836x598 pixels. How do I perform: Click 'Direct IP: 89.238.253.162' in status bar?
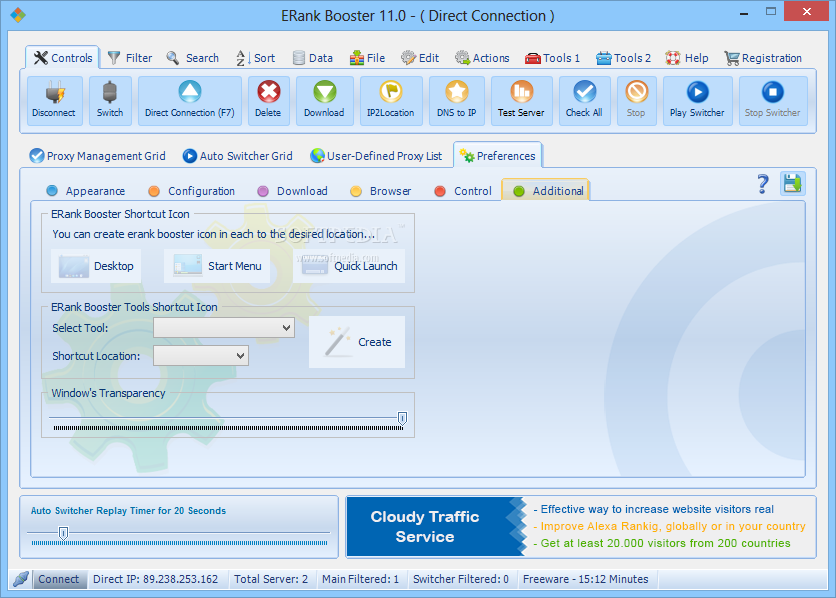[x=156, y=579]
